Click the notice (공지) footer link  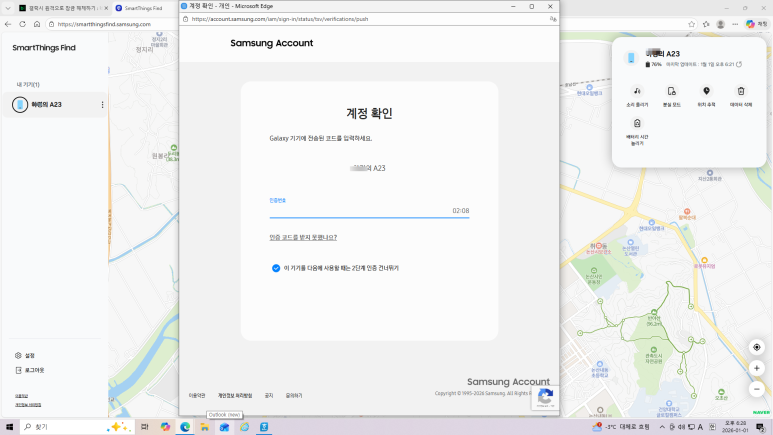269,396
